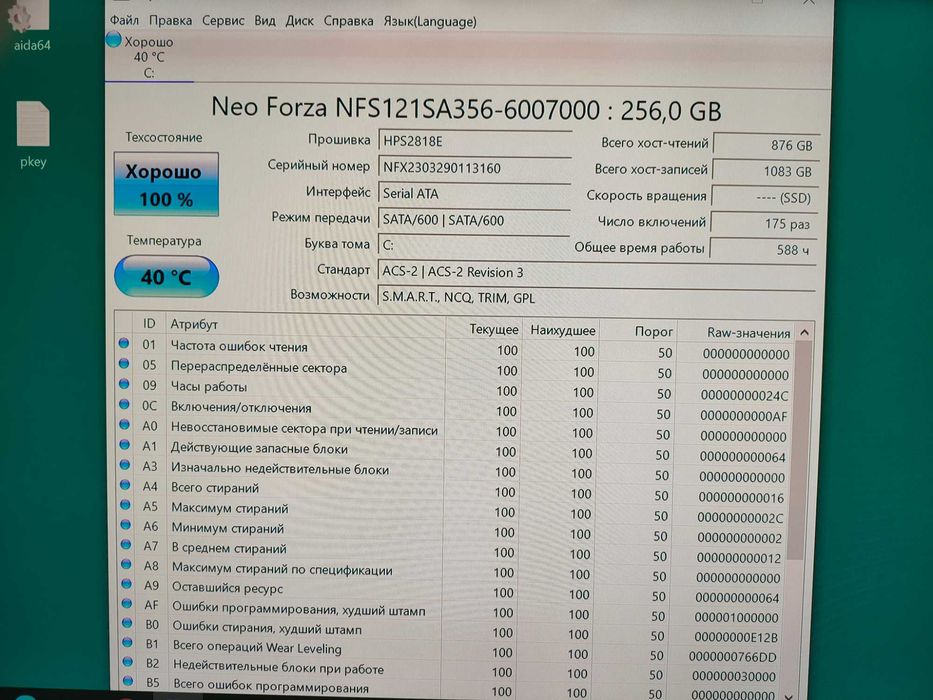Click the serial number field NFX2303290113160
933x700 pixels.
coord(475,168)
